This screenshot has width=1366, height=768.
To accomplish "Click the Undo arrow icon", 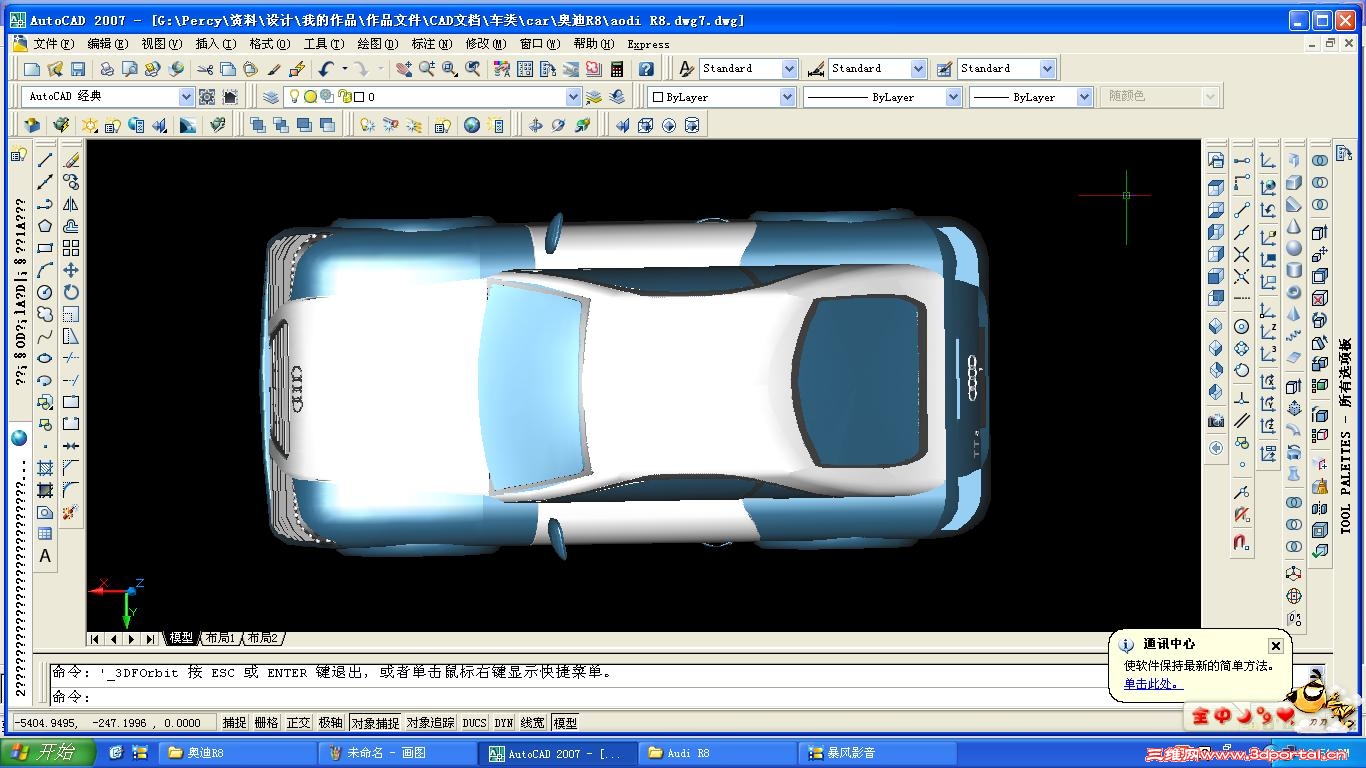I will [x=327, y=69].
